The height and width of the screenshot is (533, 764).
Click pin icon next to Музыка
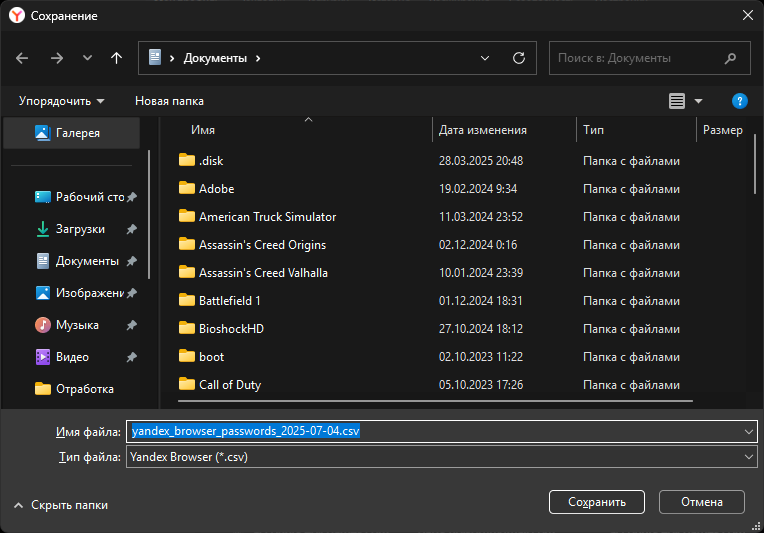[132, 325]
